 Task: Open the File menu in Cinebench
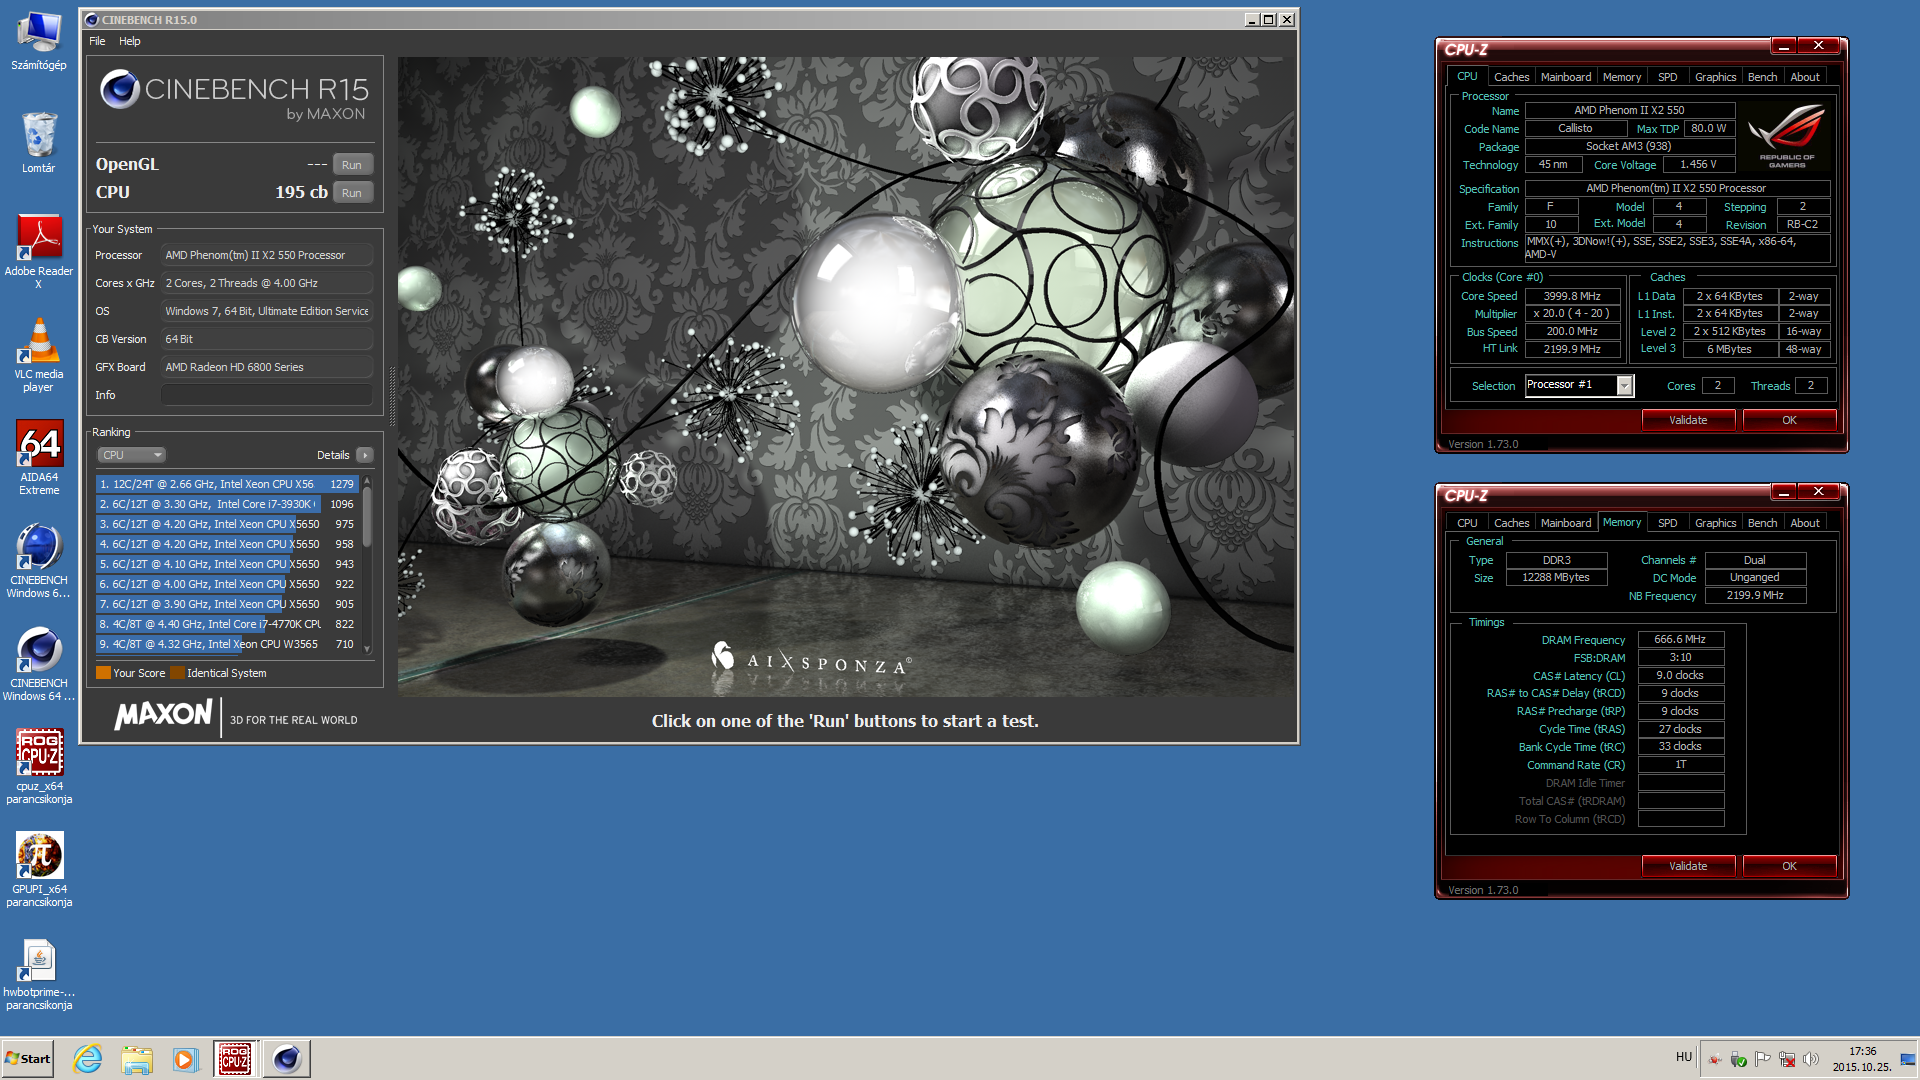(x=97, y=41)
